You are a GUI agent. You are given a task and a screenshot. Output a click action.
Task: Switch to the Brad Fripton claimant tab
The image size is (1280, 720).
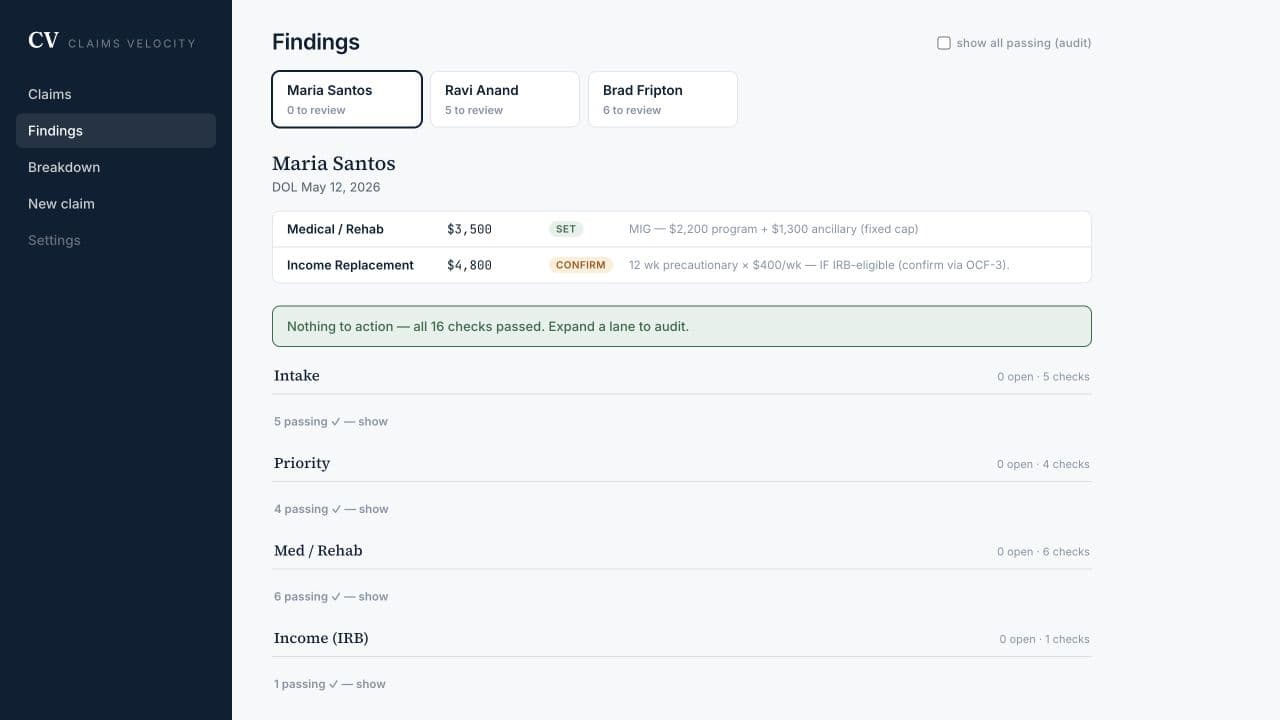663,99
